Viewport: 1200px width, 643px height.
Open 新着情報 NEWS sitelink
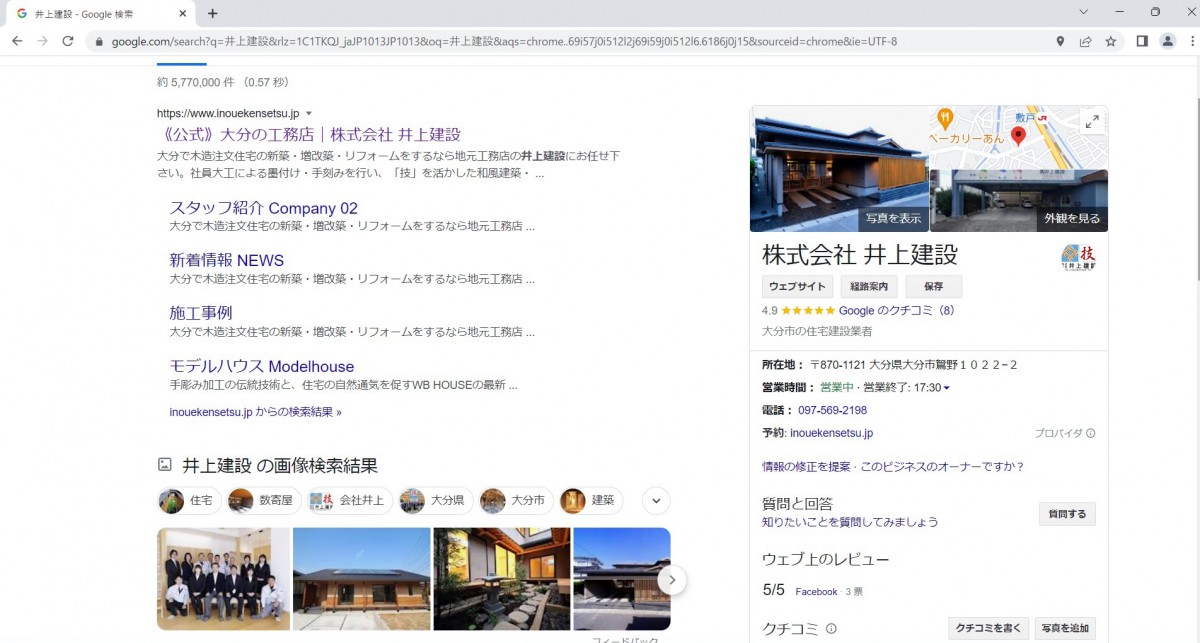(227, 260)
